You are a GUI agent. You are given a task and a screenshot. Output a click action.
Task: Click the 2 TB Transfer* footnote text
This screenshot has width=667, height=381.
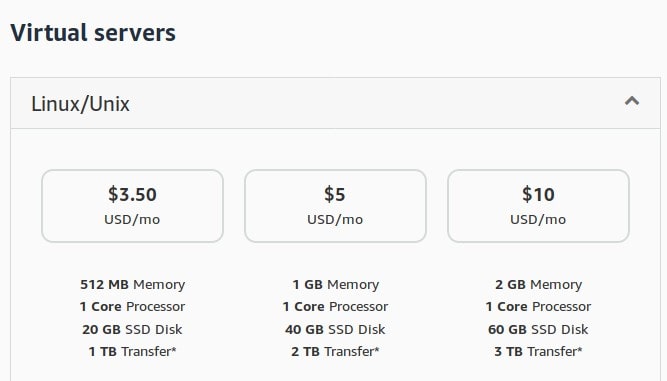click(335, 352)
